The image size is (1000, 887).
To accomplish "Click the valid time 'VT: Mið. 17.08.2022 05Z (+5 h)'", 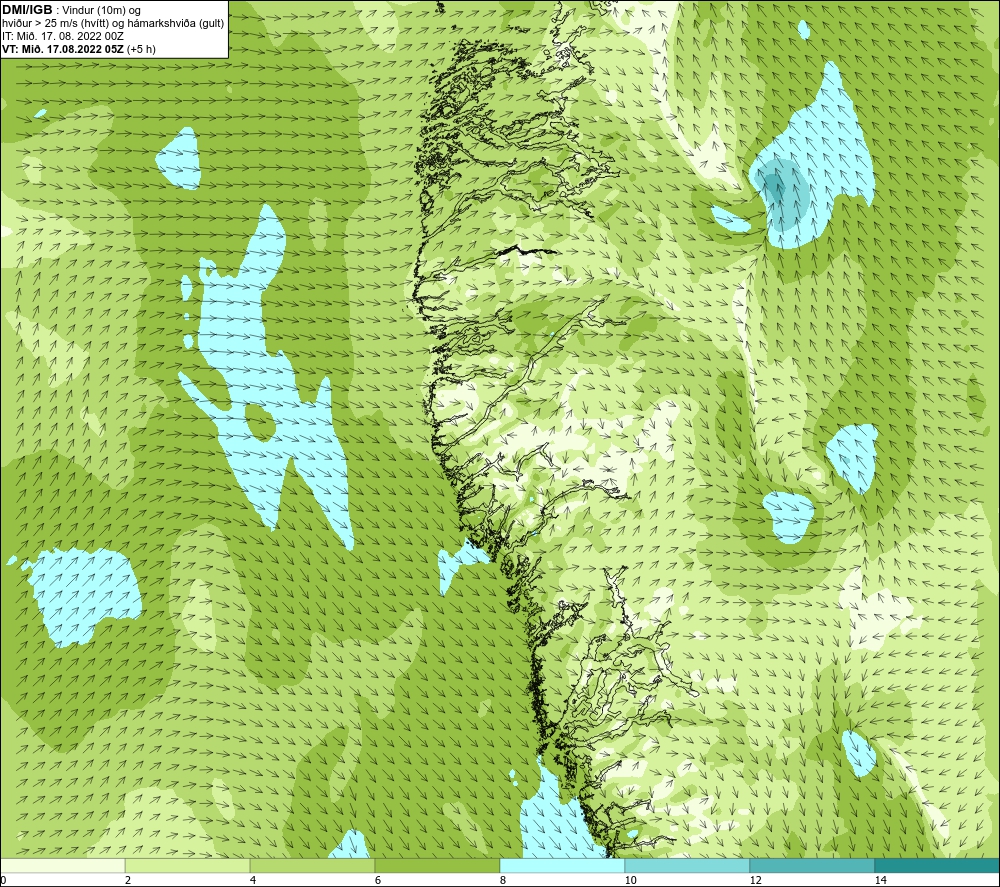I will point(78,49).
